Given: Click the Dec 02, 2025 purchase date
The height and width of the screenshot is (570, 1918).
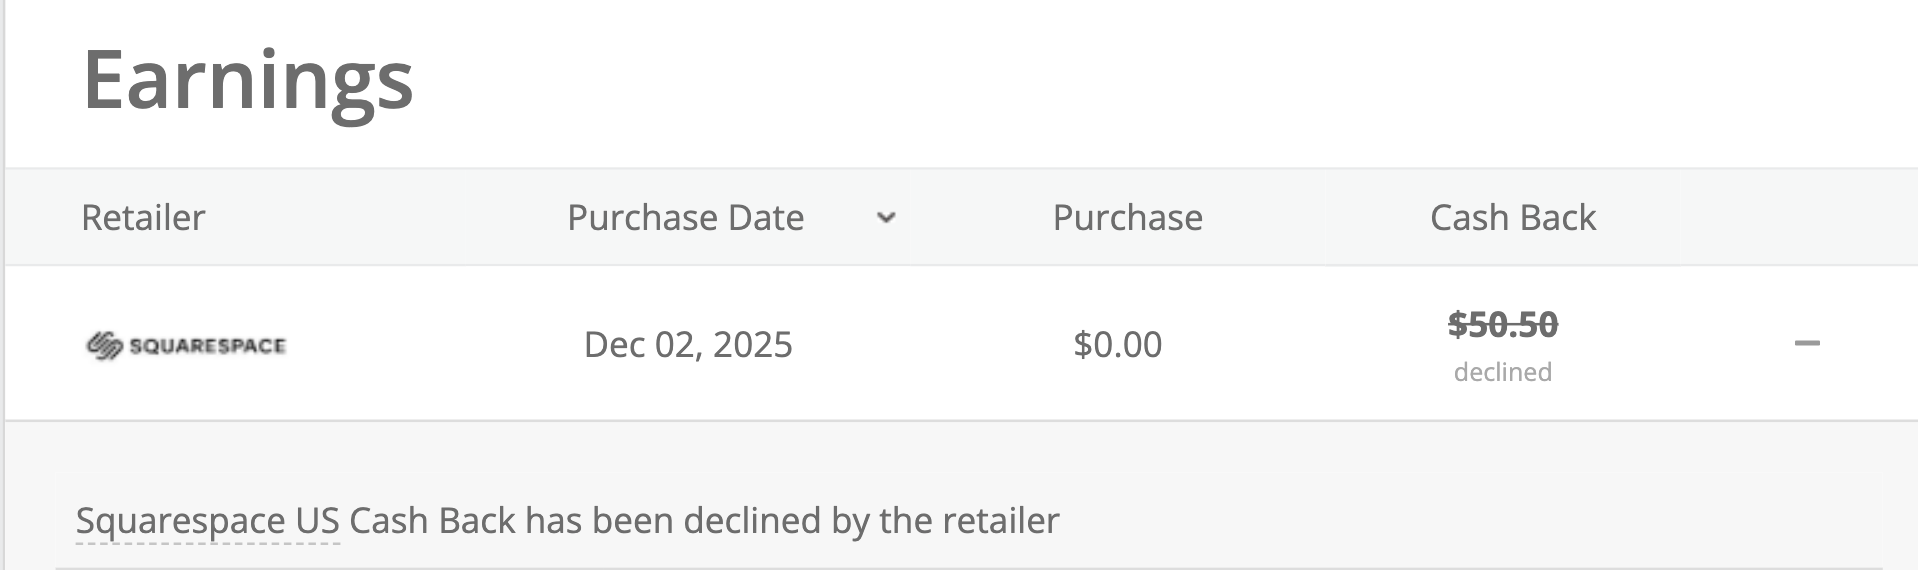Looking at the screenshot, I should (688, 344).
